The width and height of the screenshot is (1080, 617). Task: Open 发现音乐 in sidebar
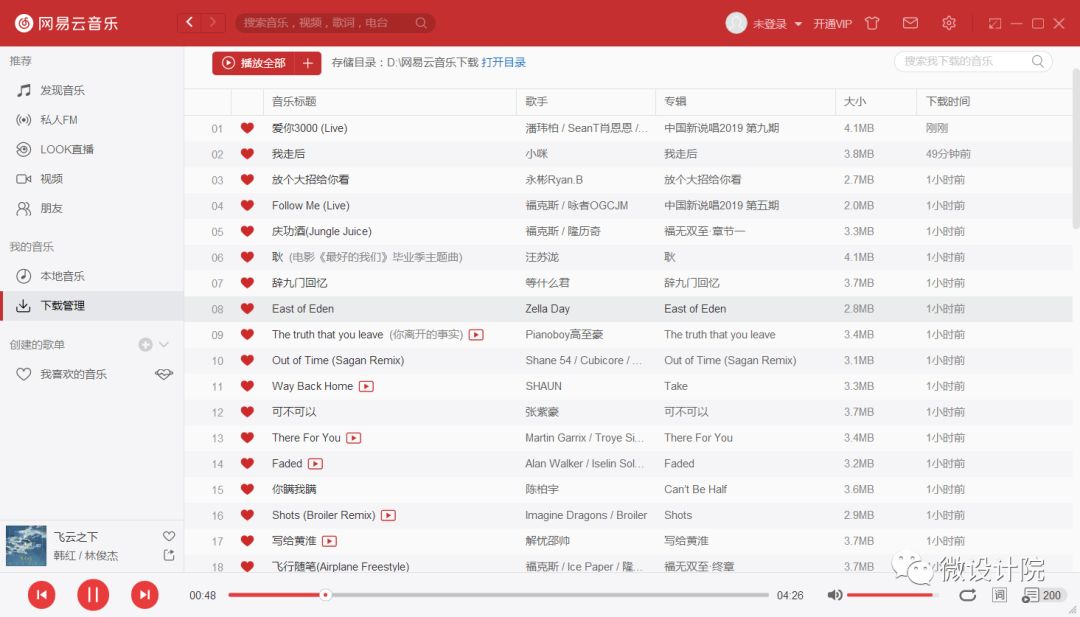[x=92, y=90]
